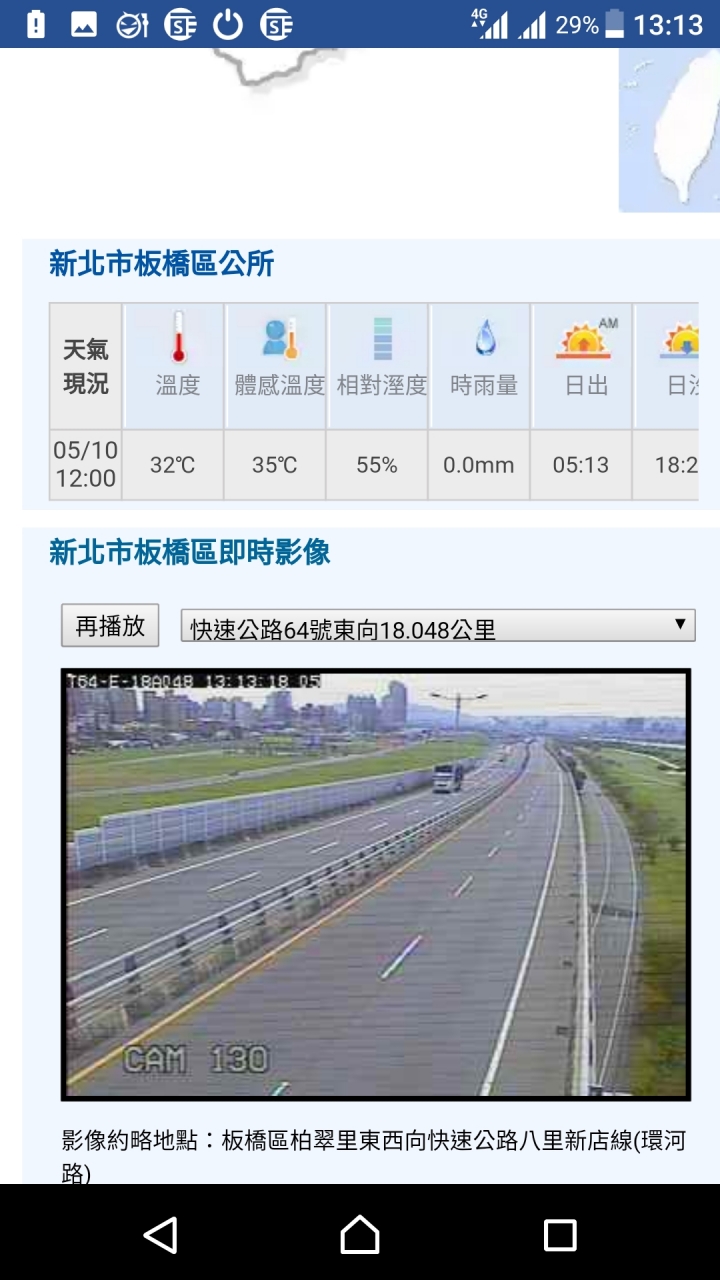The height and width of the screenshot is (1280, 720).
Task: Tap the image notification icon in status bar
Action: point(84,24)
